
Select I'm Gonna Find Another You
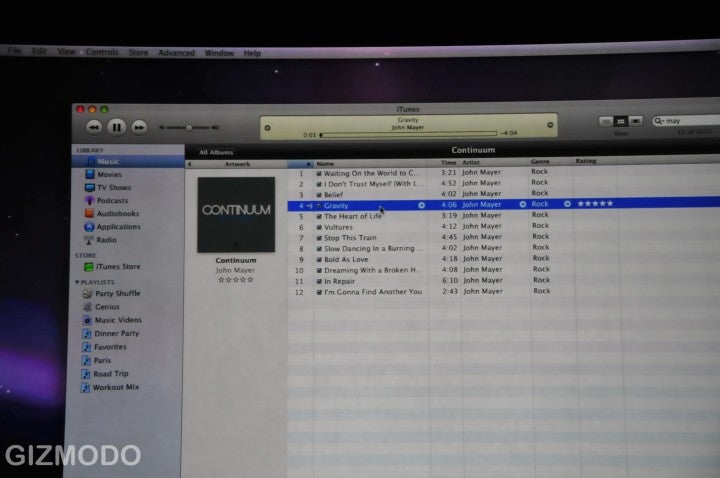[x=373, y=292]
